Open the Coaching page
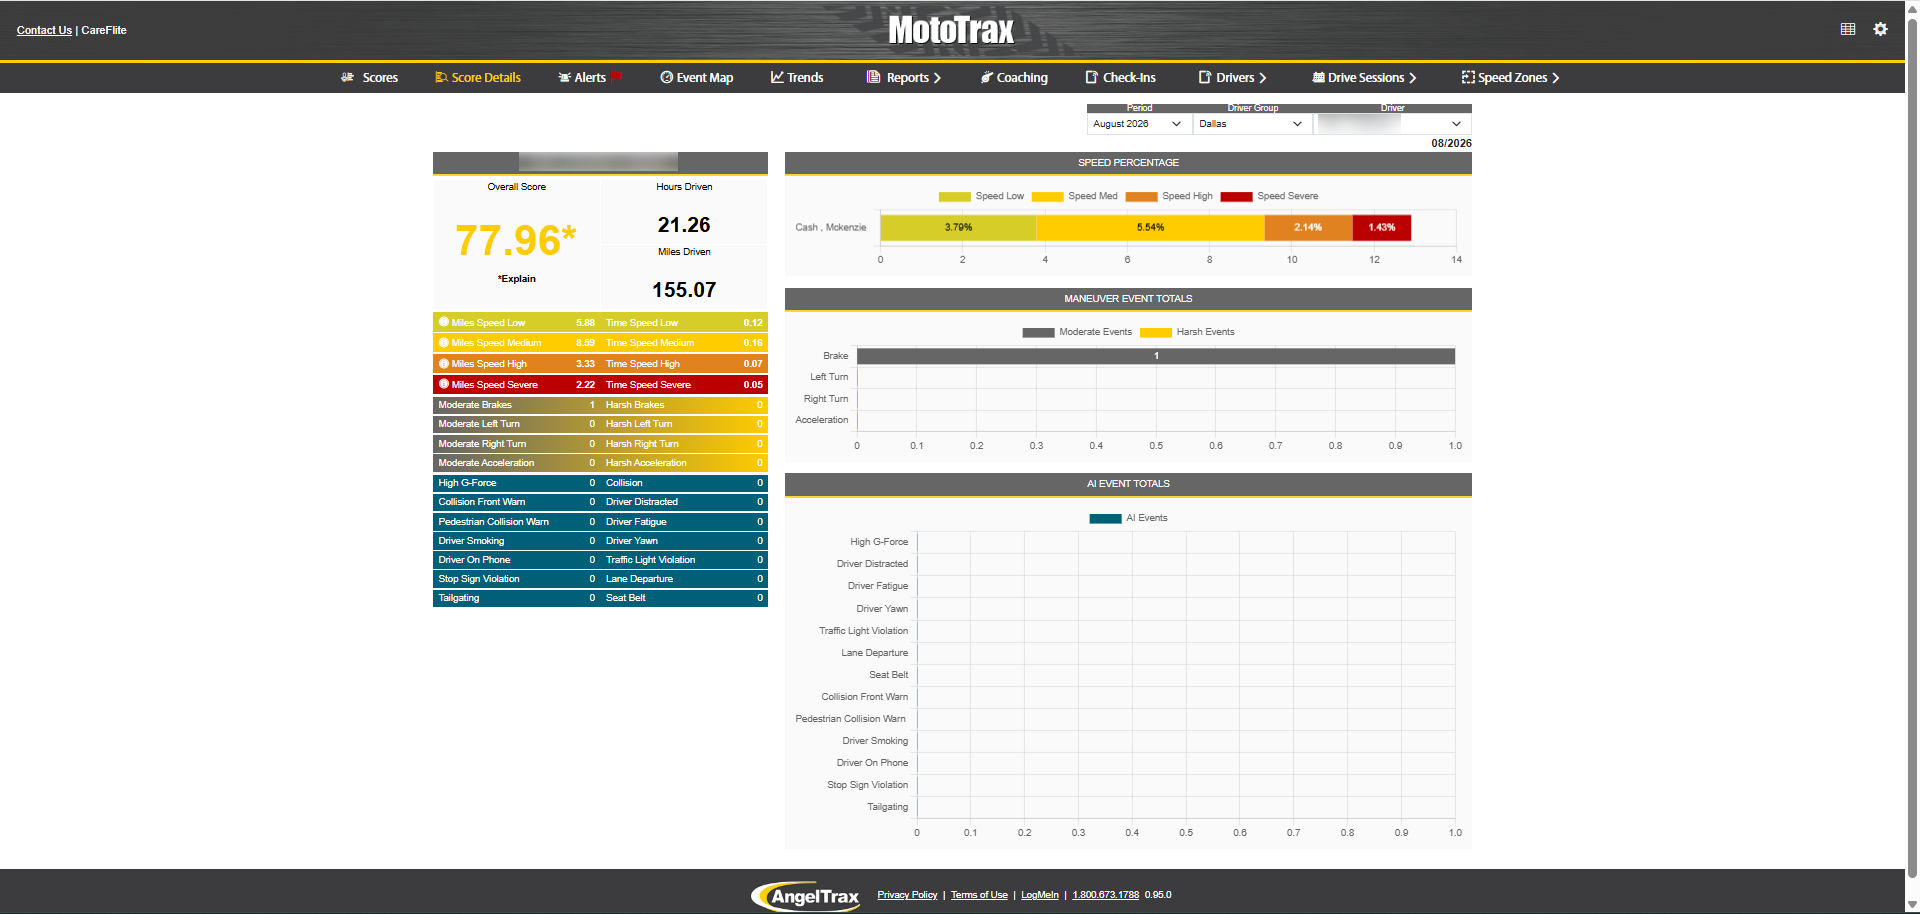The width and height of the screenshot is (1920, 914). (x=1022, y=77)
